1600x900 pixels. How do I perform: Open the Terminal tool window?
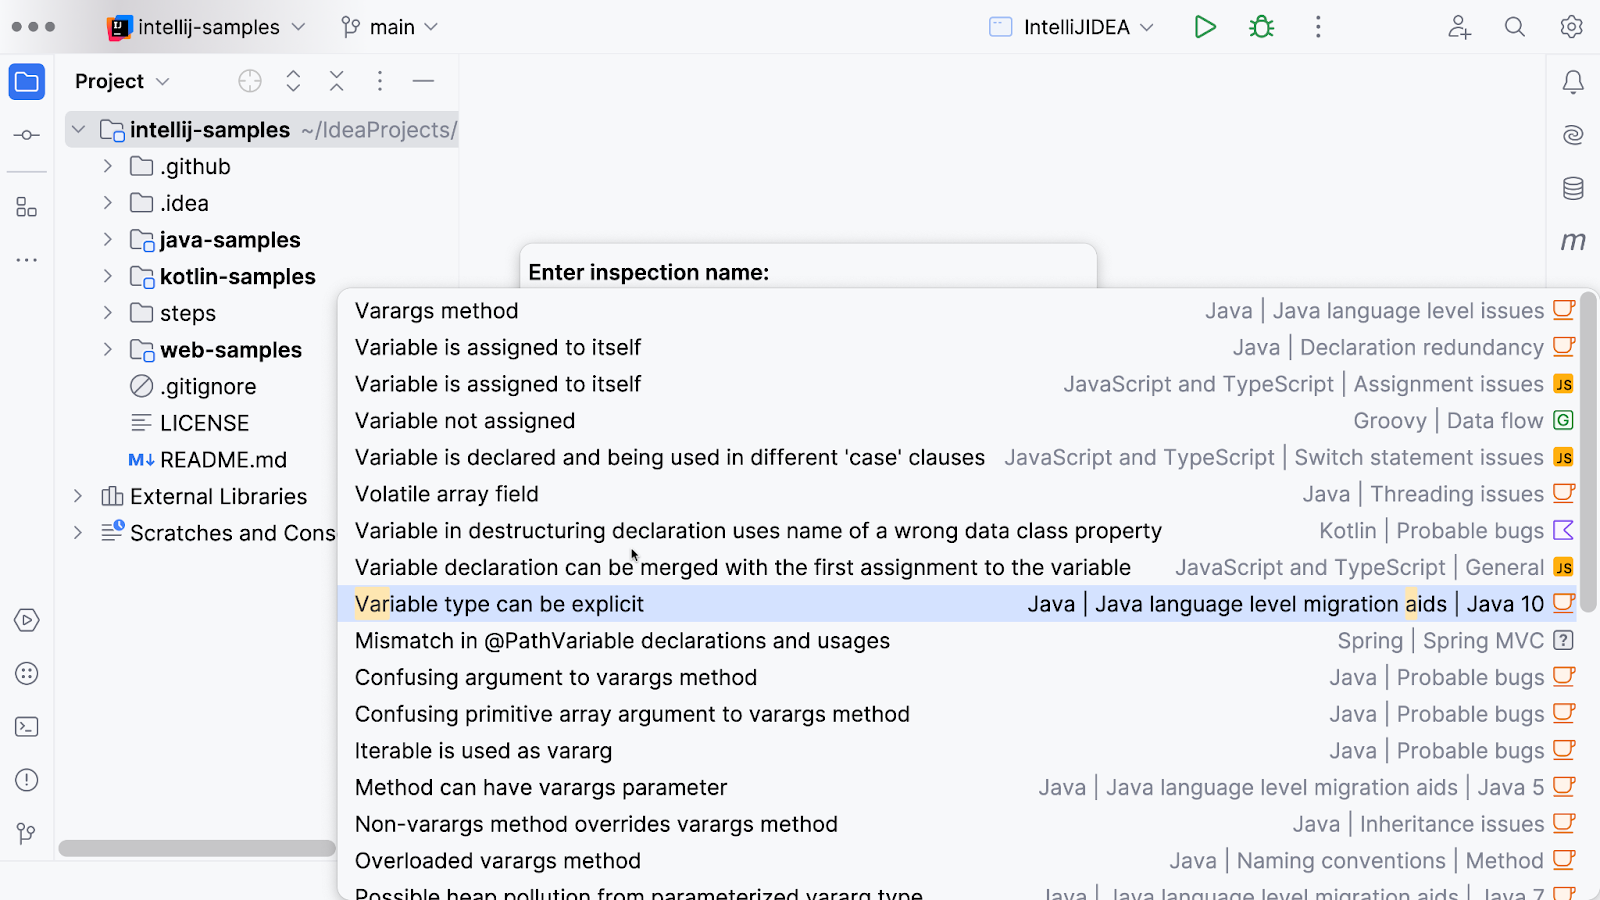pos(27,727)
